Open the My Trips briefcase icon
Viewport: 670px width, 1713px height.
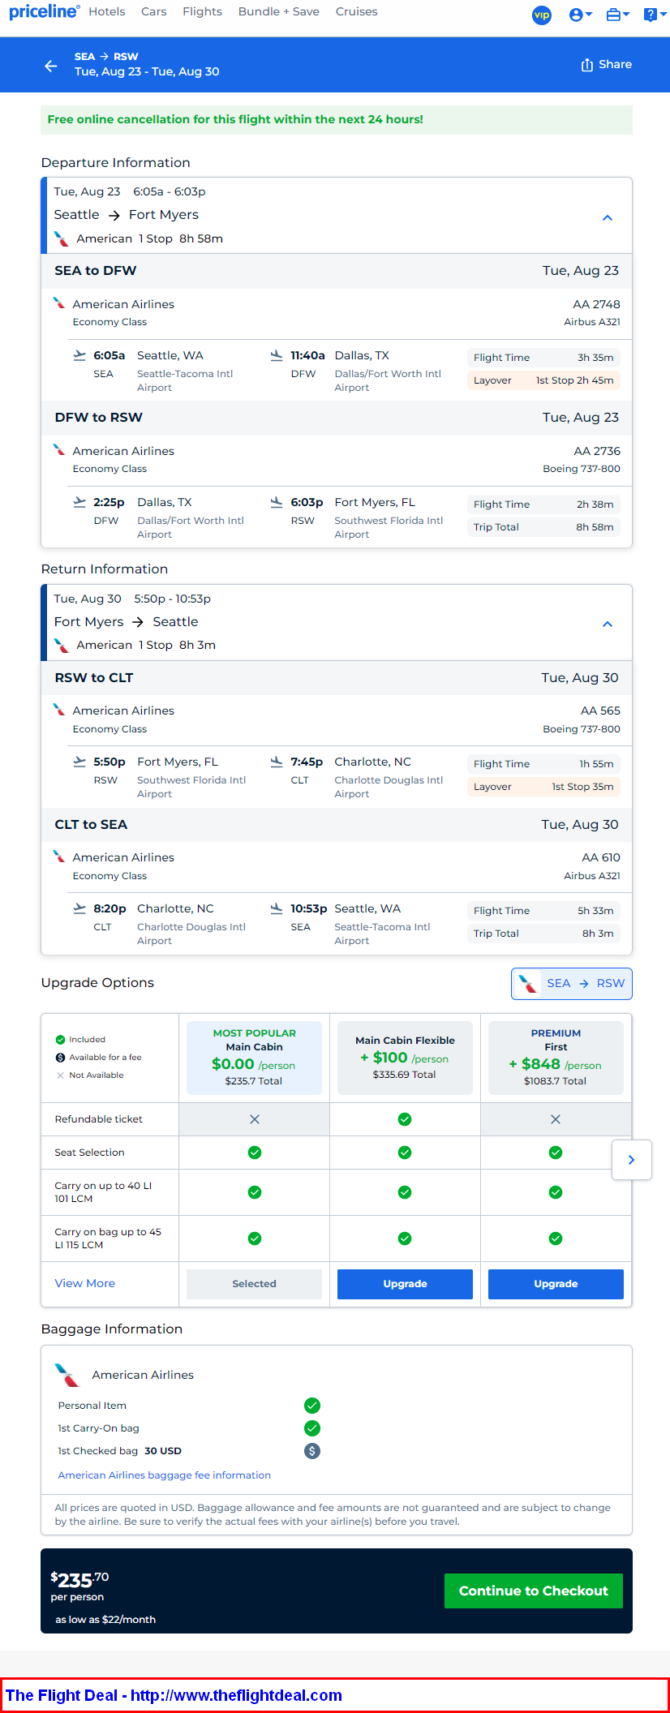[x=618, y=15]
